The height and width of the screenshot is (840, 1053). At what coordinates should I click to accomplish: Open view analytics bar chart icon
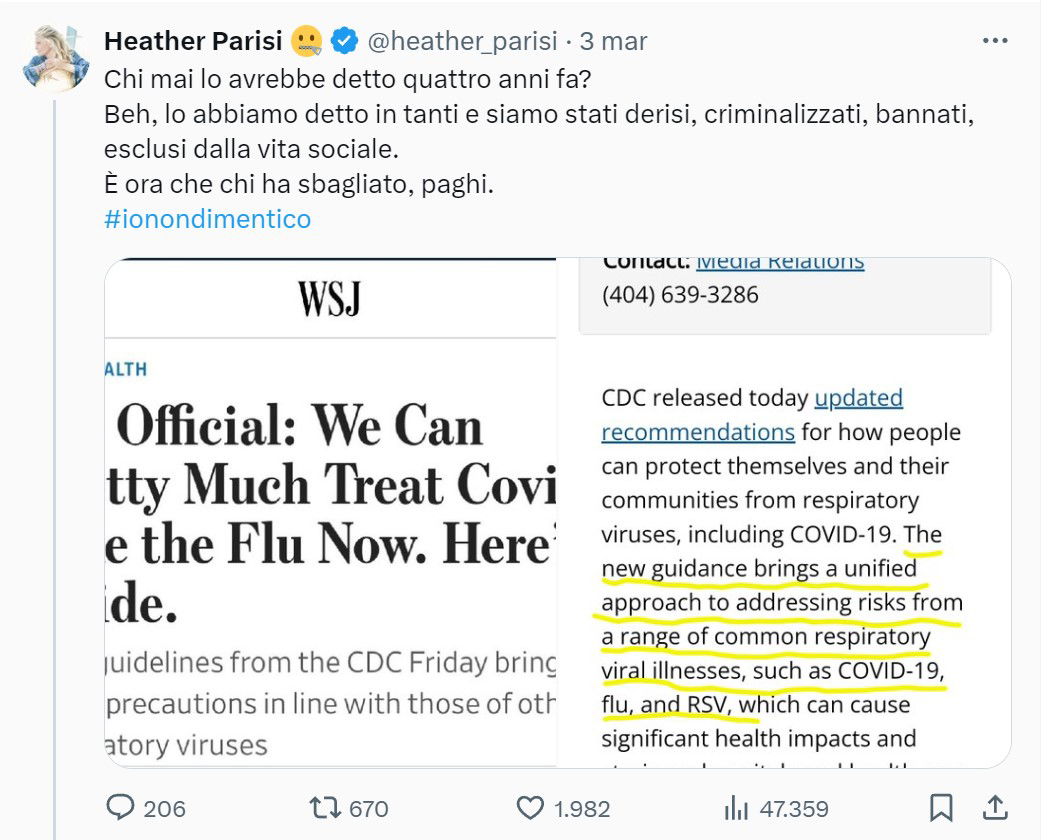[x=736, y=807]
